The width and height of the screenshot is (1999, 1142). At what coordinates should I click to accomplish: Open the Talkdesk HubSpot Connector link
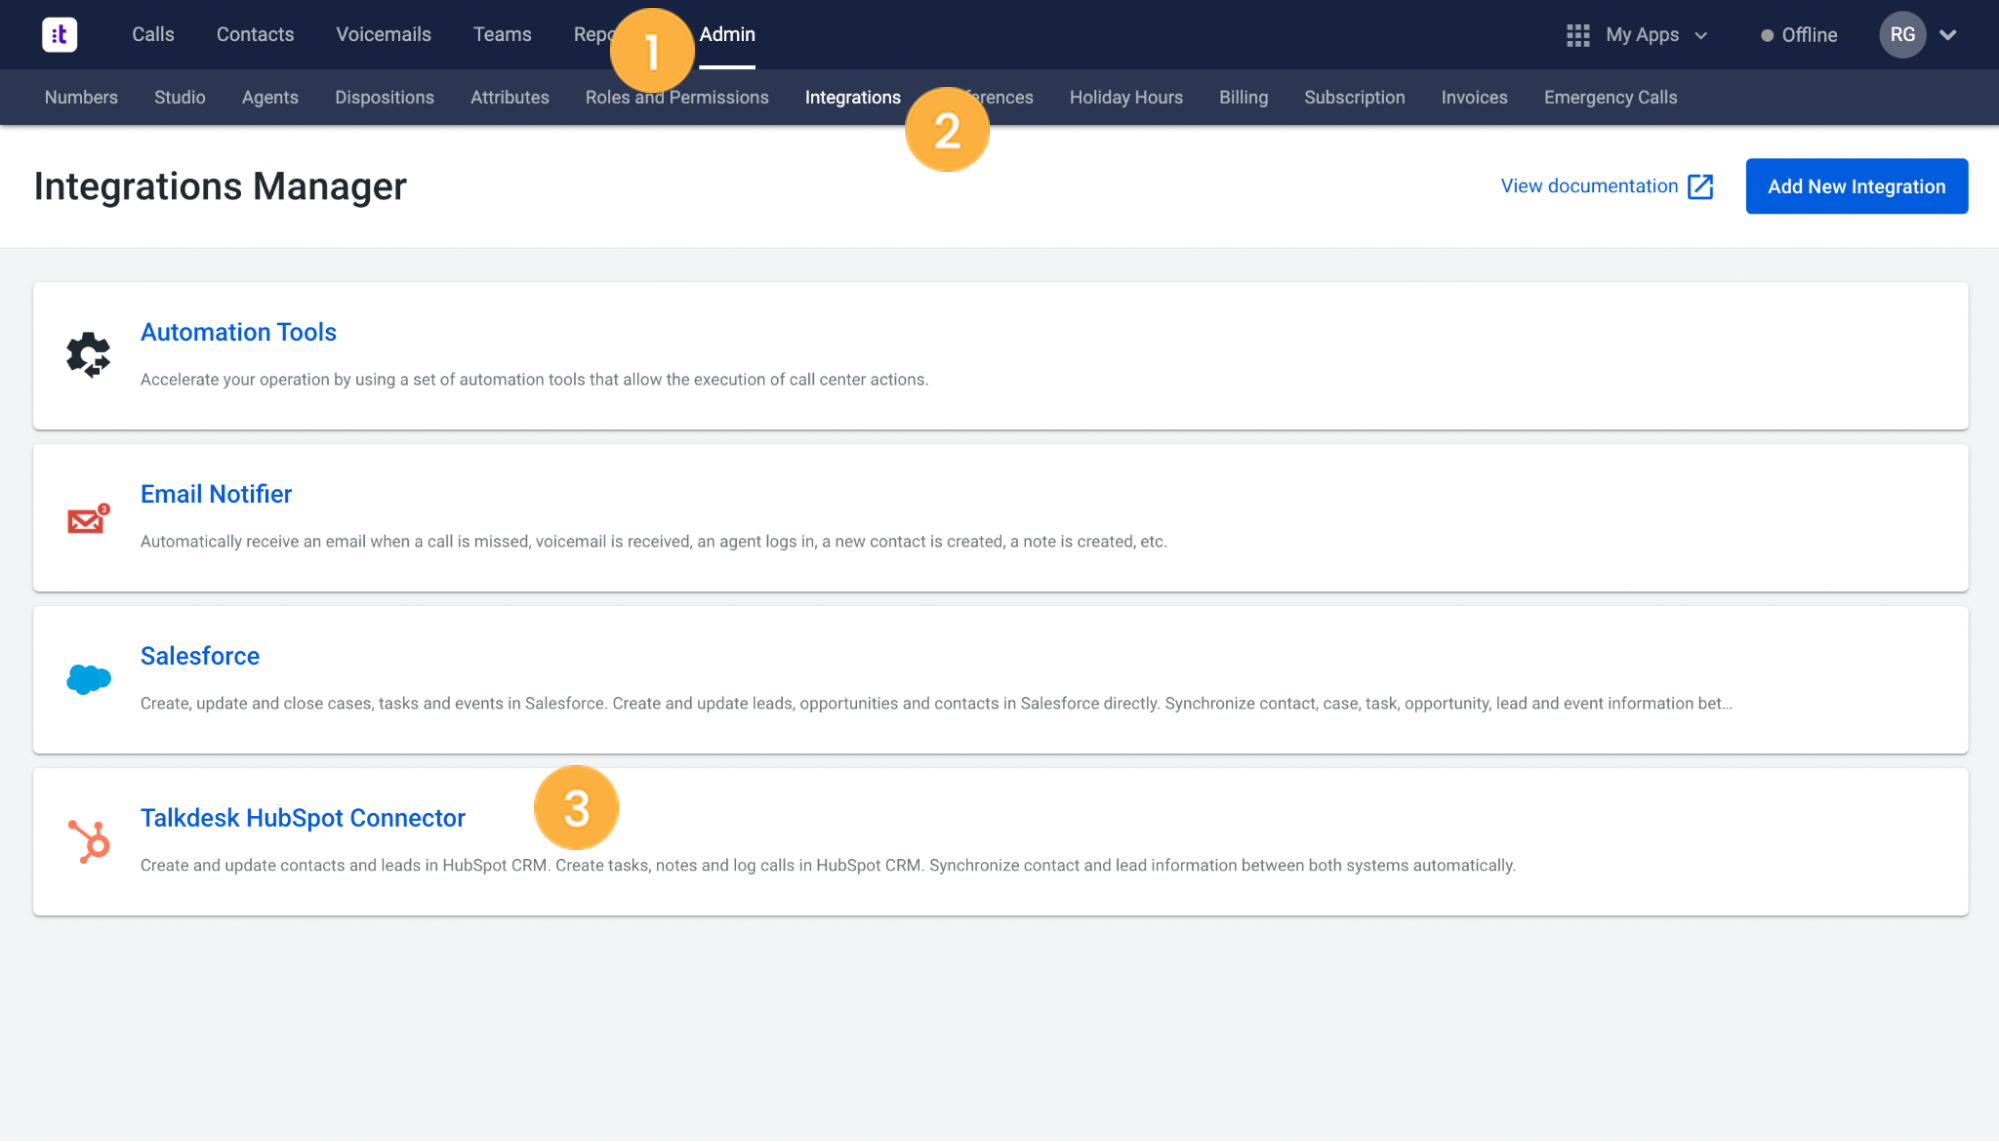303,818
